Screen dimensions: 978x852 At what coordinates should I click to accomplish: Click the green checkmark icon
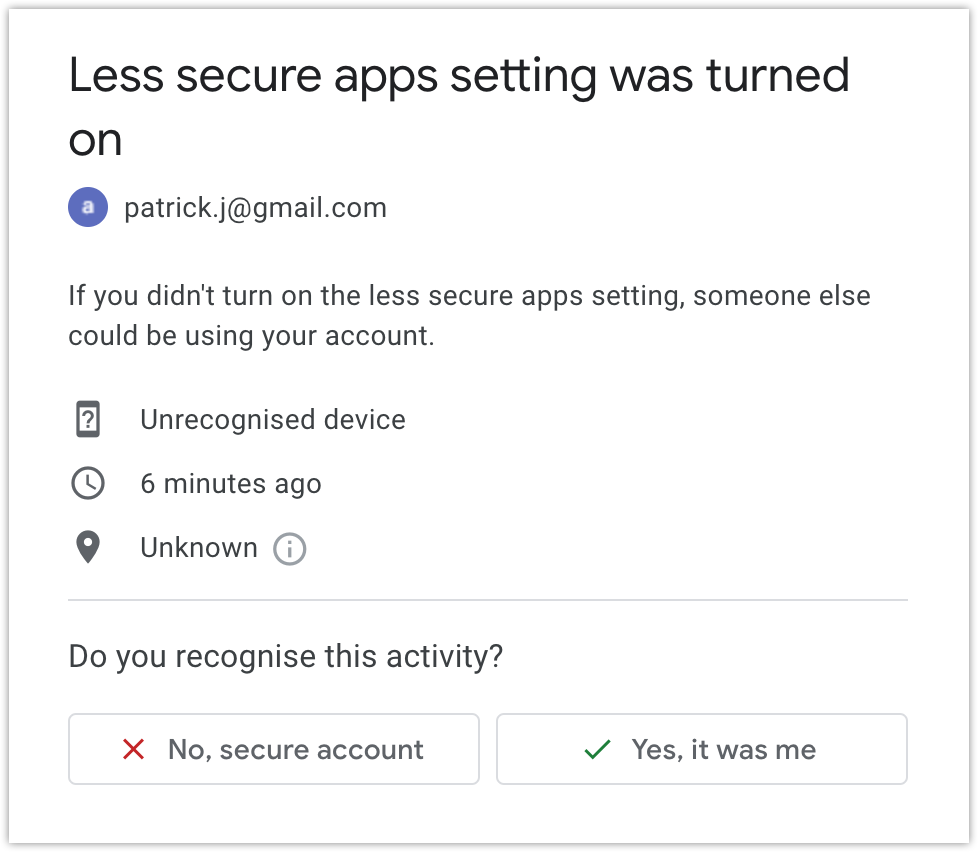tap(597, 749)
